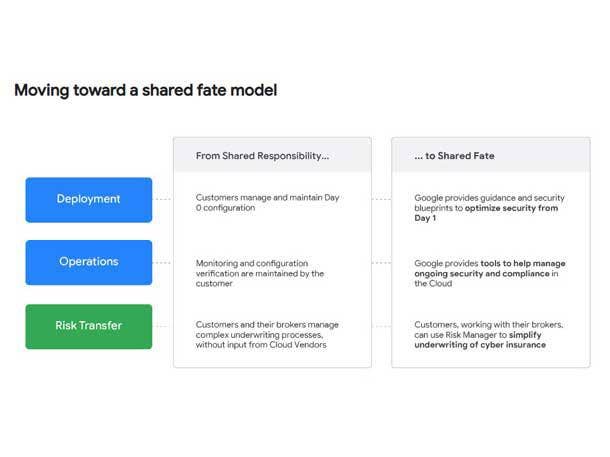610x457 pixels.
Task: Click the dashed line between panels in Risk Transfer row
Action: 381,326
